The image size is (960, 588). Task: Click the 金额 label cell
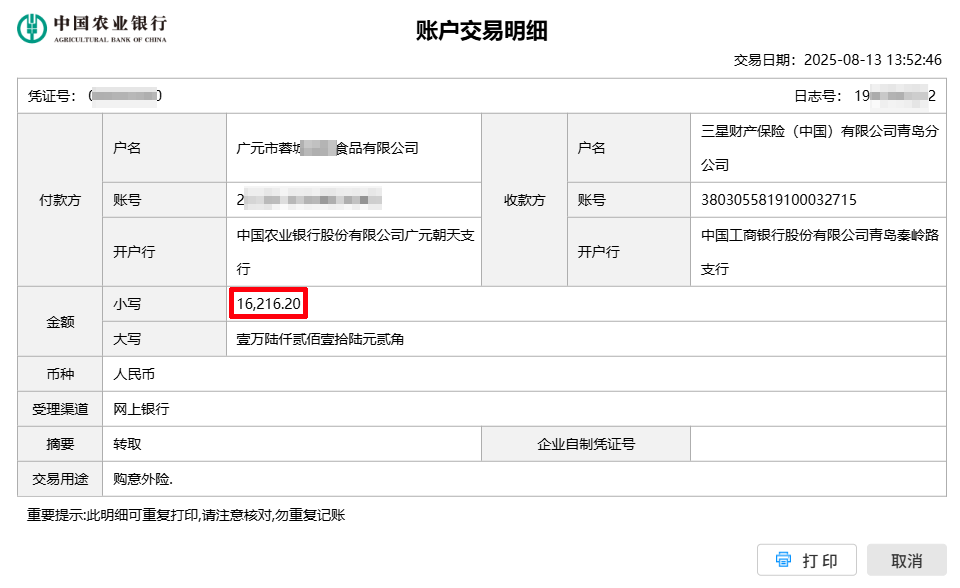point(60,322)
